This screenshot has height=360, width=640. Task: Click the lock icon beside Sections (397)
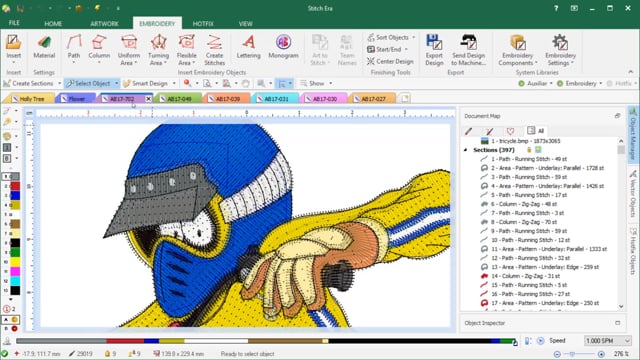[529, 150]
